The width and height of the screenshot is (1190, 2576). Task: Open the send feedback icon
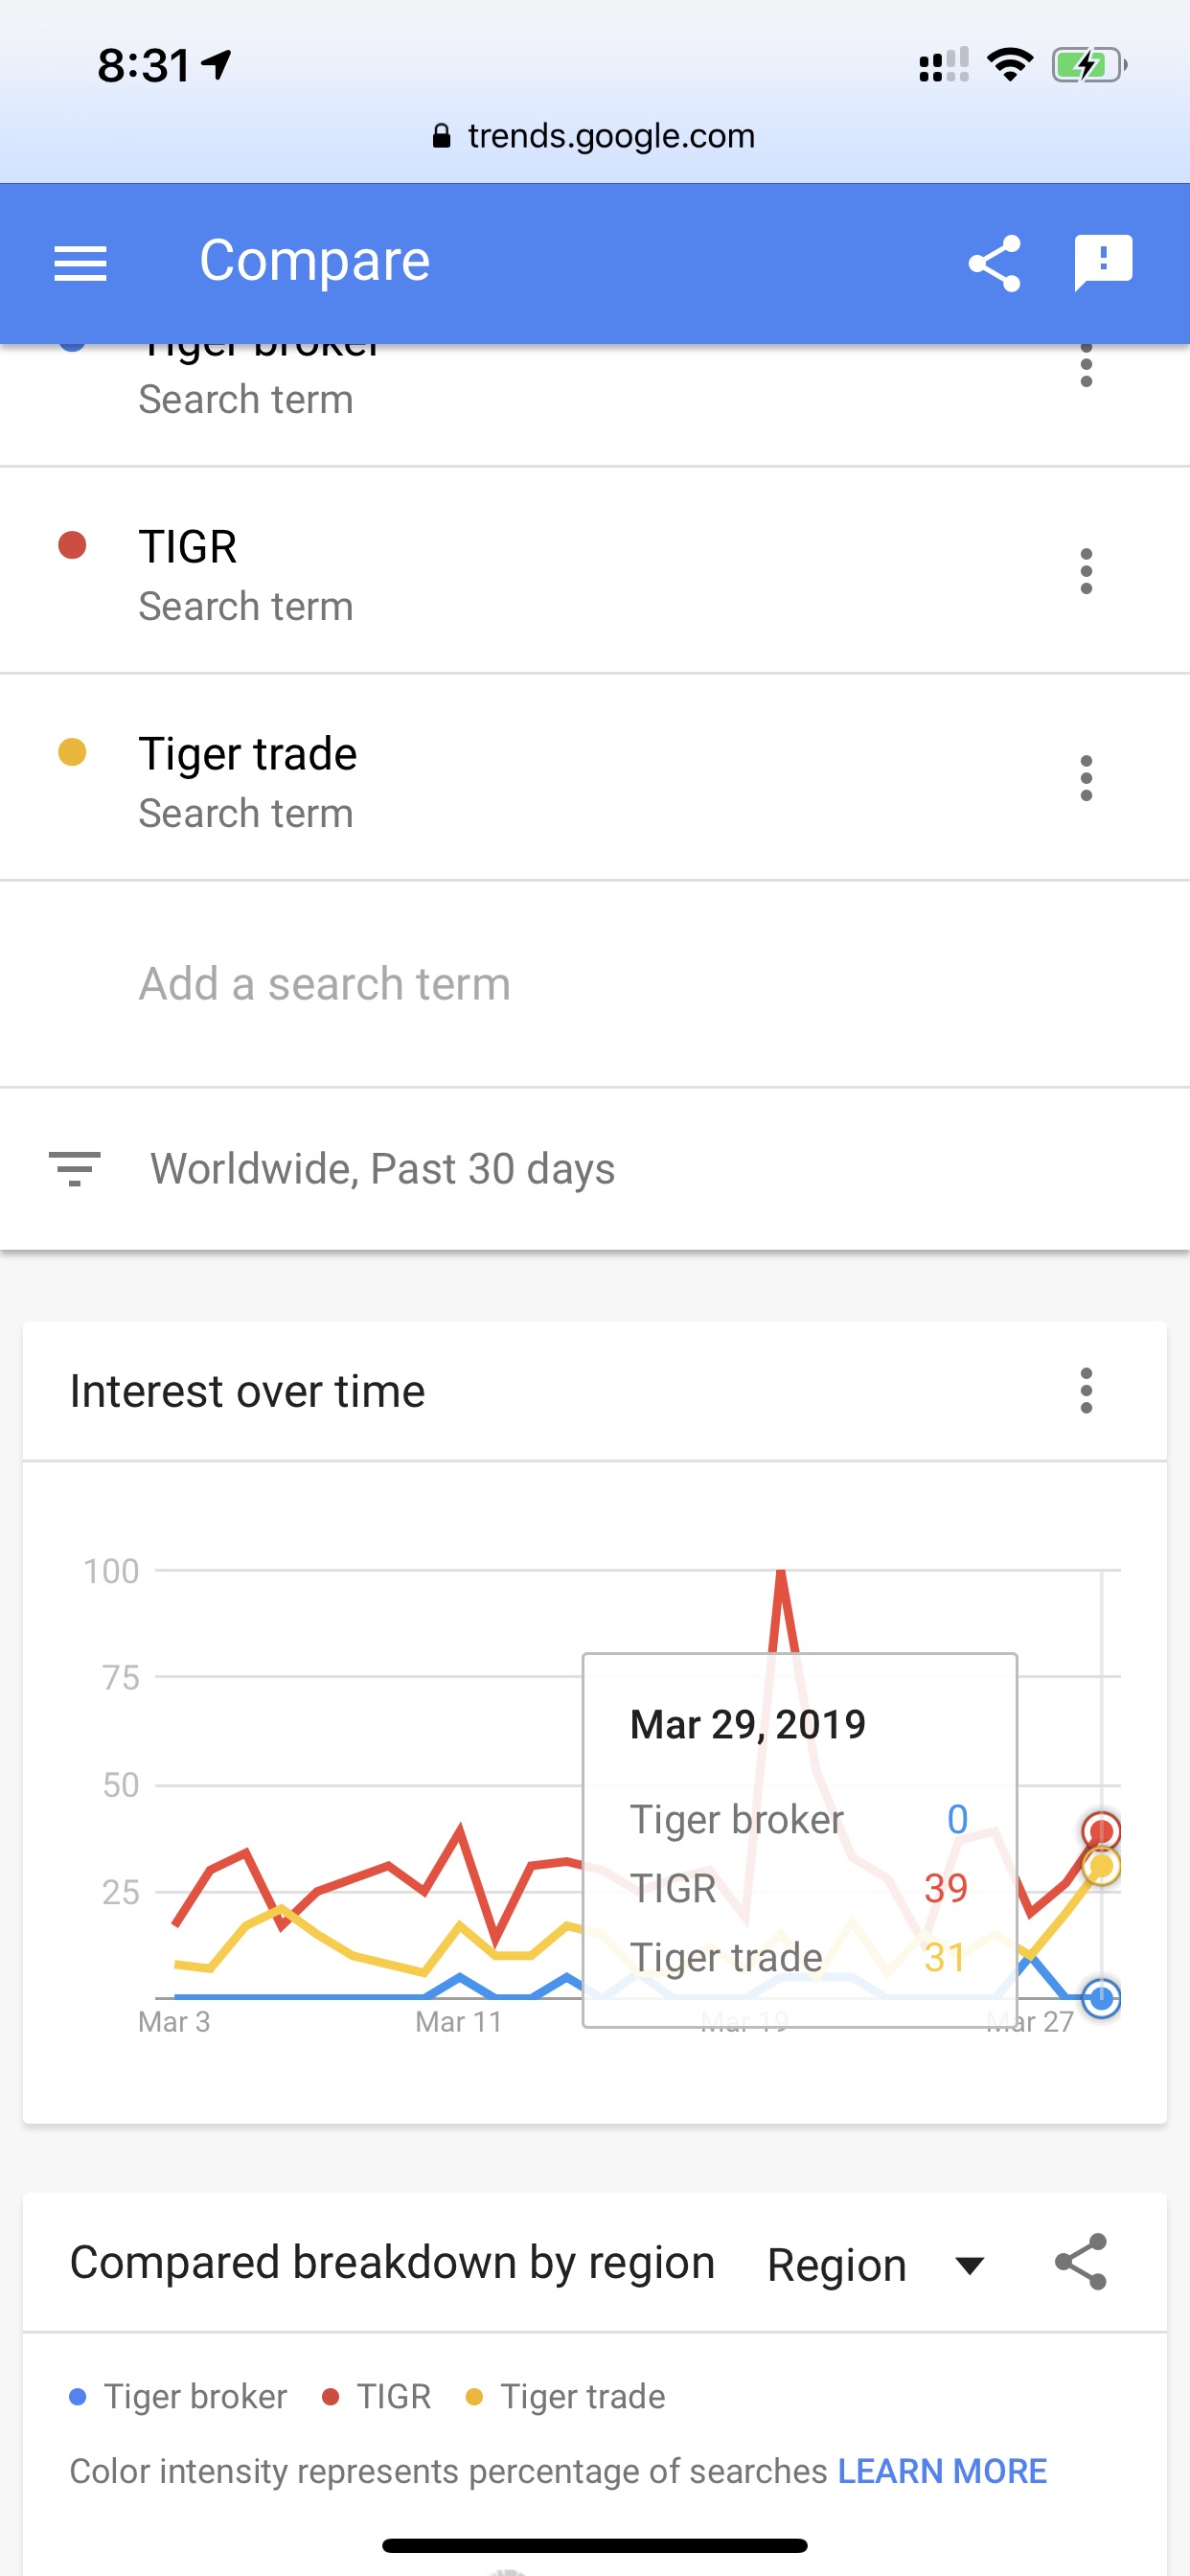click(x=1102, y=264)
